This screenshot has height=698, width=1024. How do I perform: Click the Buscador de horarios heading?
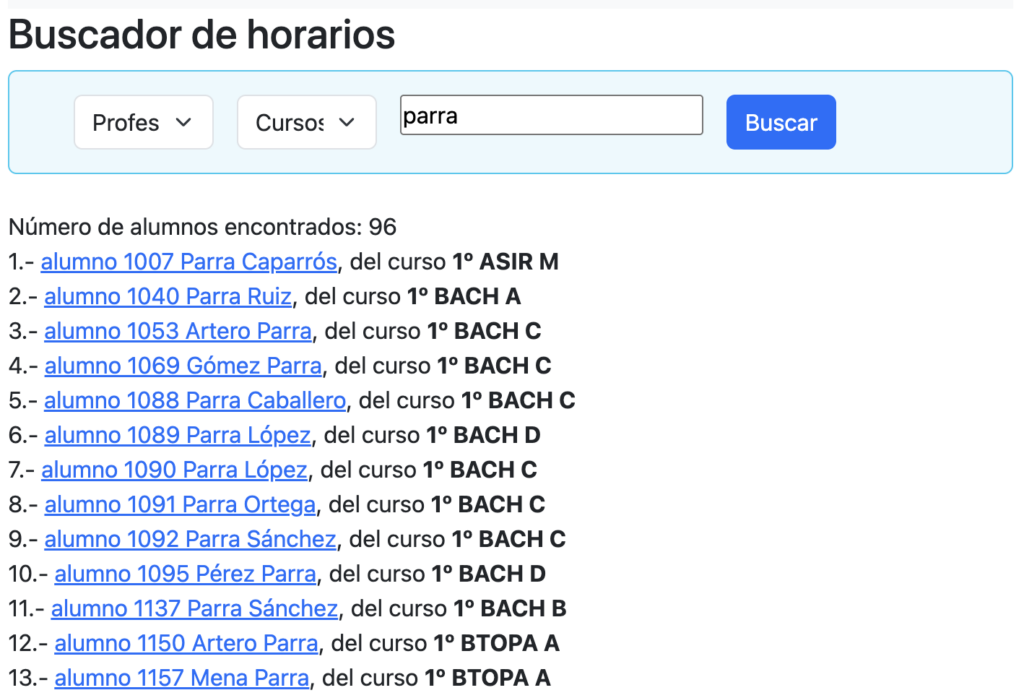[x=202, y=36]
